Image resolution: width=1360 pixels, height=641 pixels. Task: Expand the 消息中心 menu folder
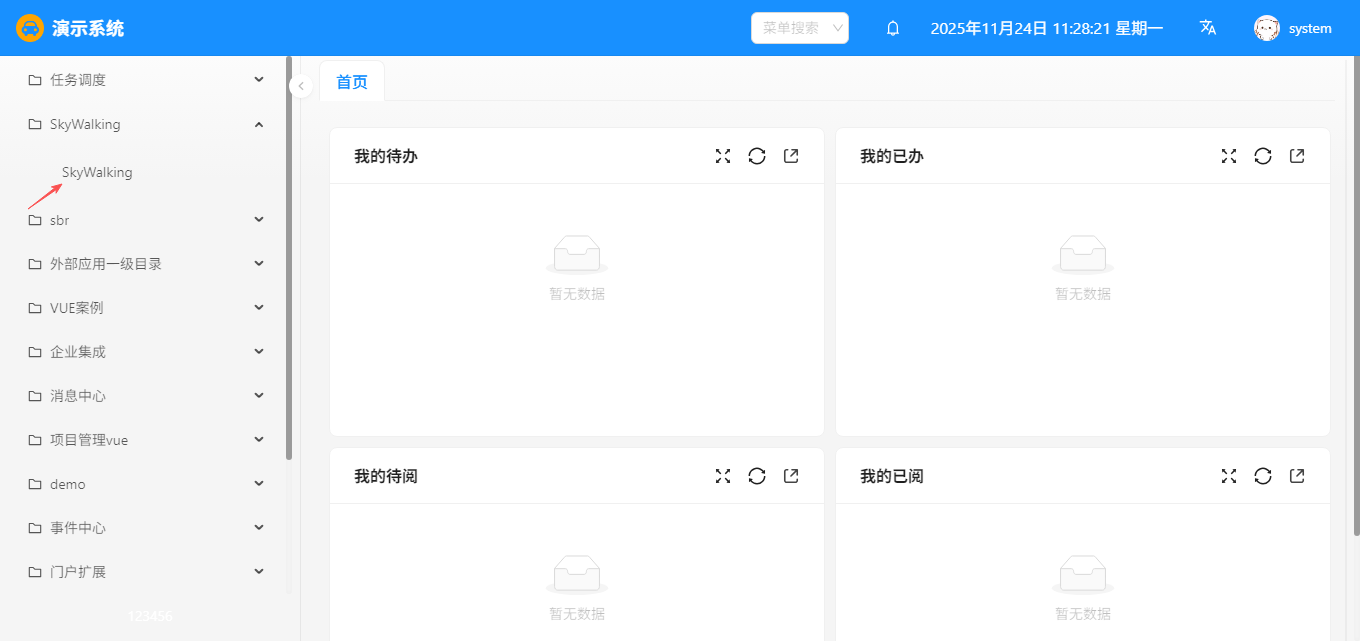coord(146,396)
